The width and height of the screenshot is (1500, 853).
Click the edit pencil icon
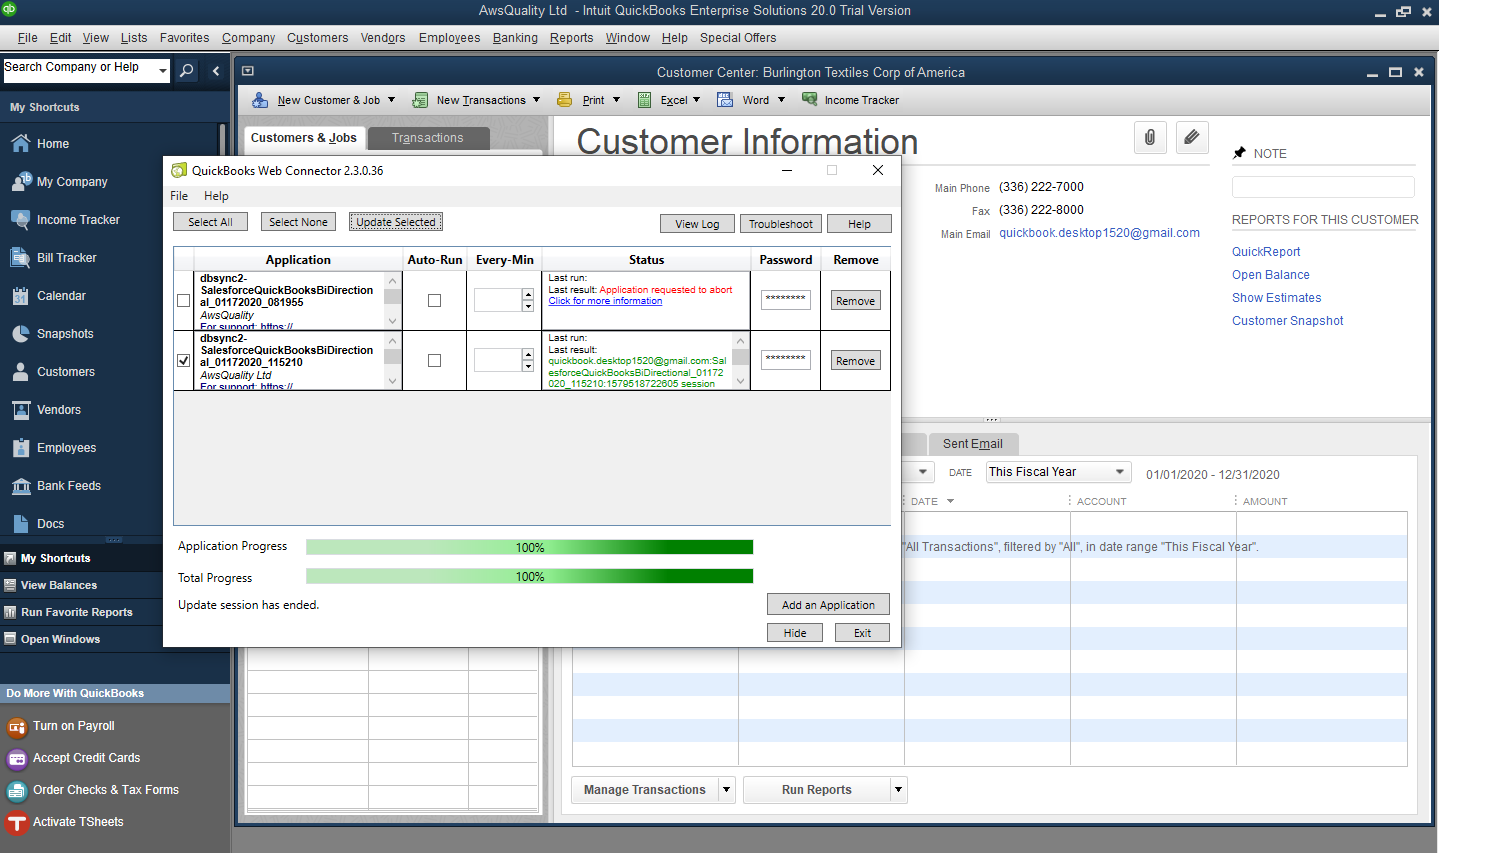tap(1191, 137)
